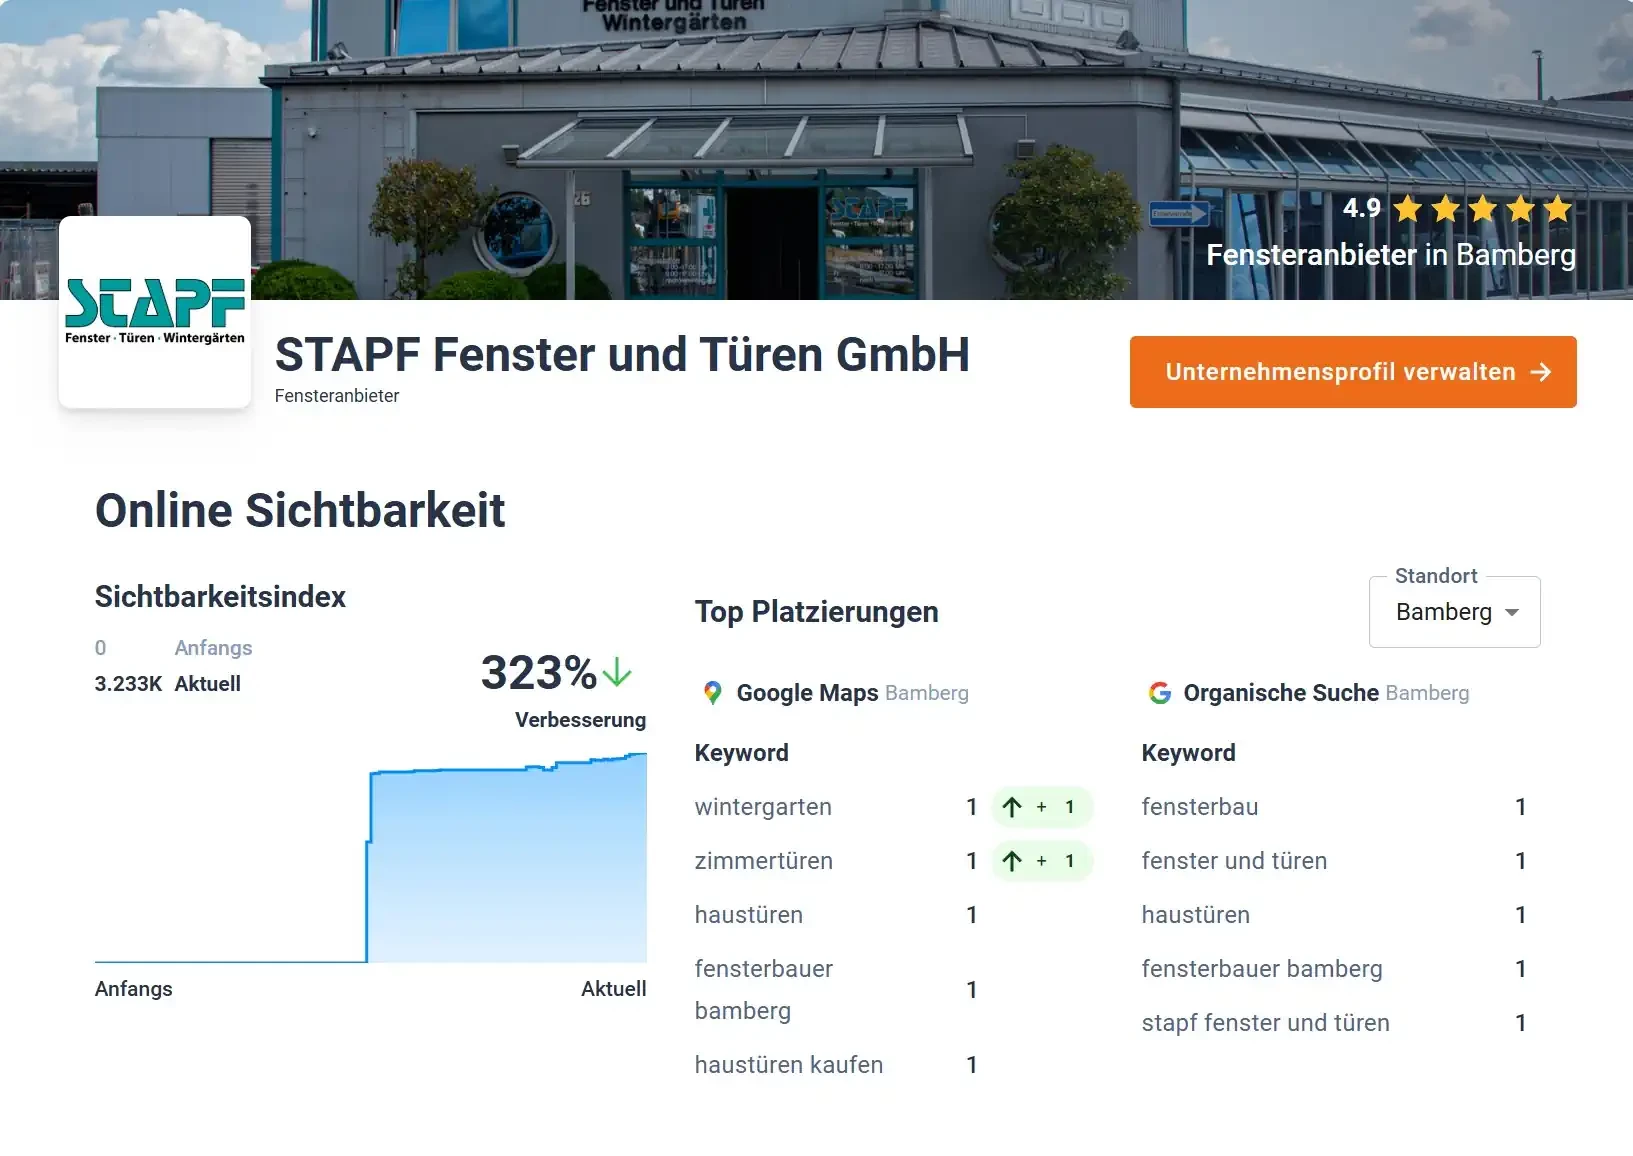Screen dimensions: 1633x1156
Task: Select haustüren in Google Maps list
Action: pyautogui.click(x=749, y=915)
